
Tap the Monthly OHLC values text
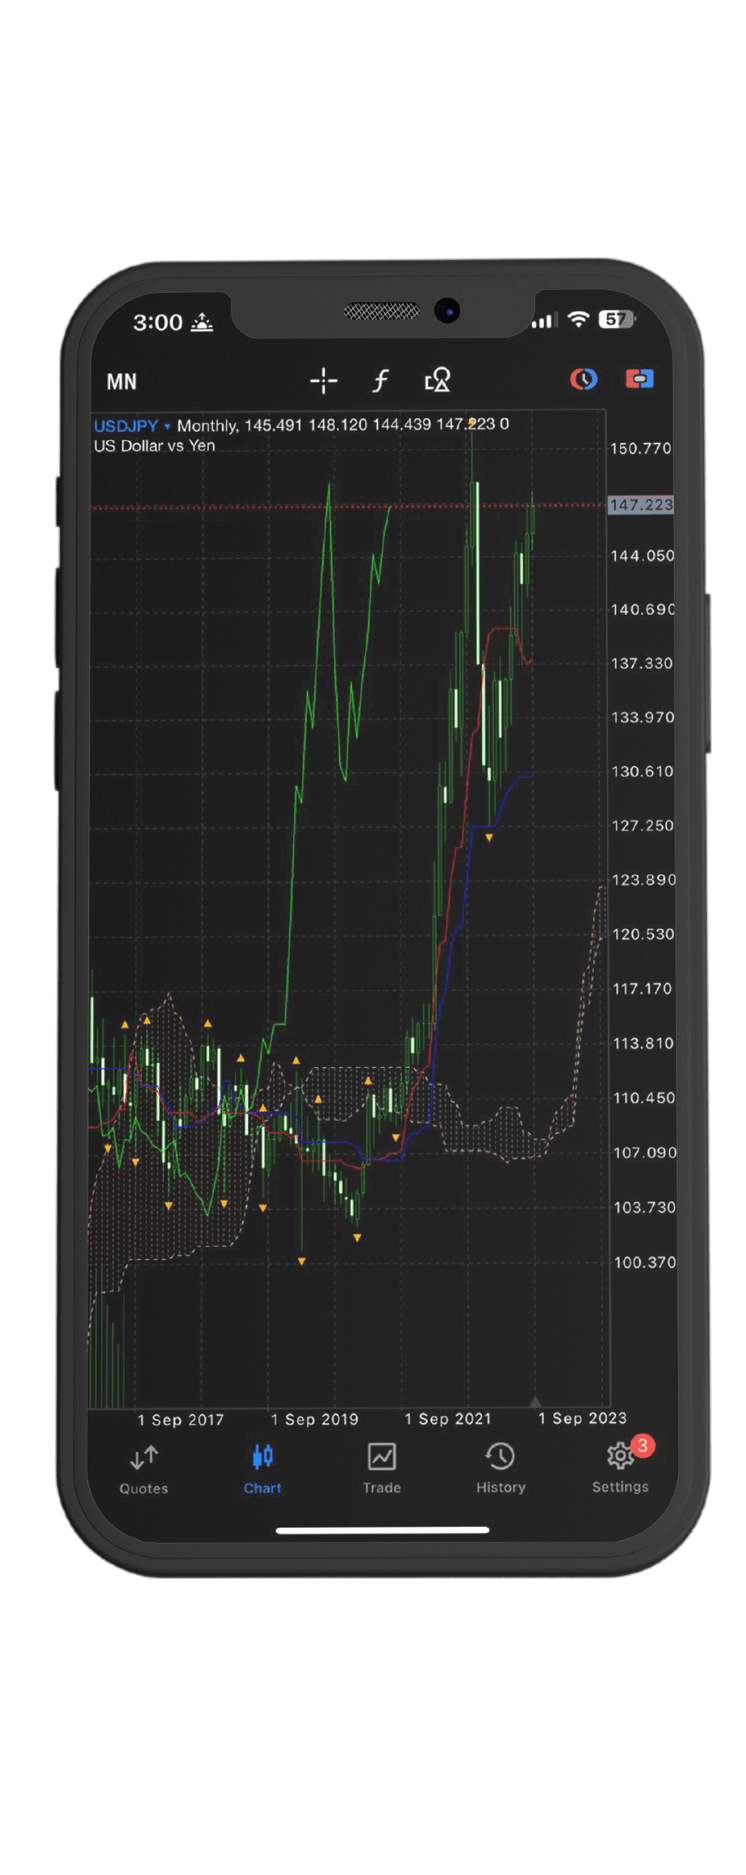(x=343, y=425)
